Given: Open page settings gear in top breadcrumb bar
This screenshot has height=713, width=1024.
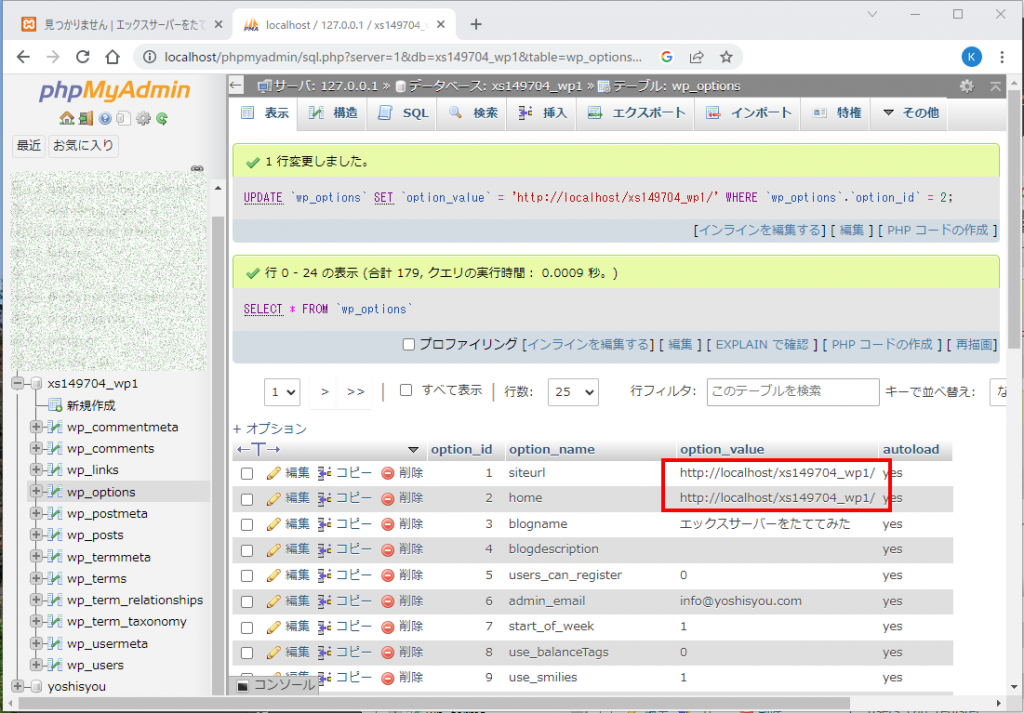Looking at the screenshot, I should coord(966,86).
